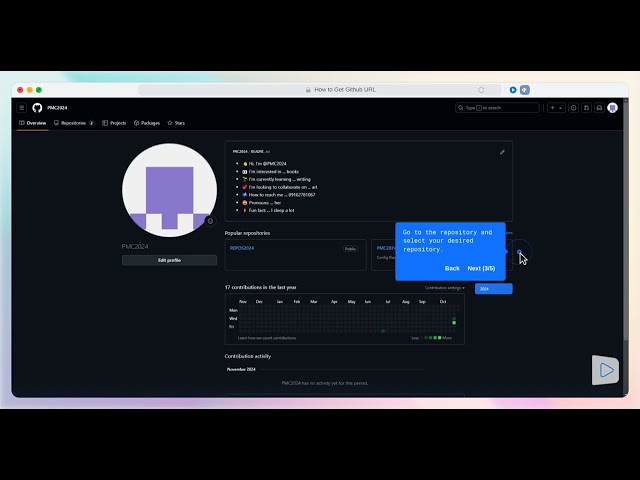Open the PMC2024 account name in the header
This screenshot has width=640, height=480.
[x=57, y=108]
